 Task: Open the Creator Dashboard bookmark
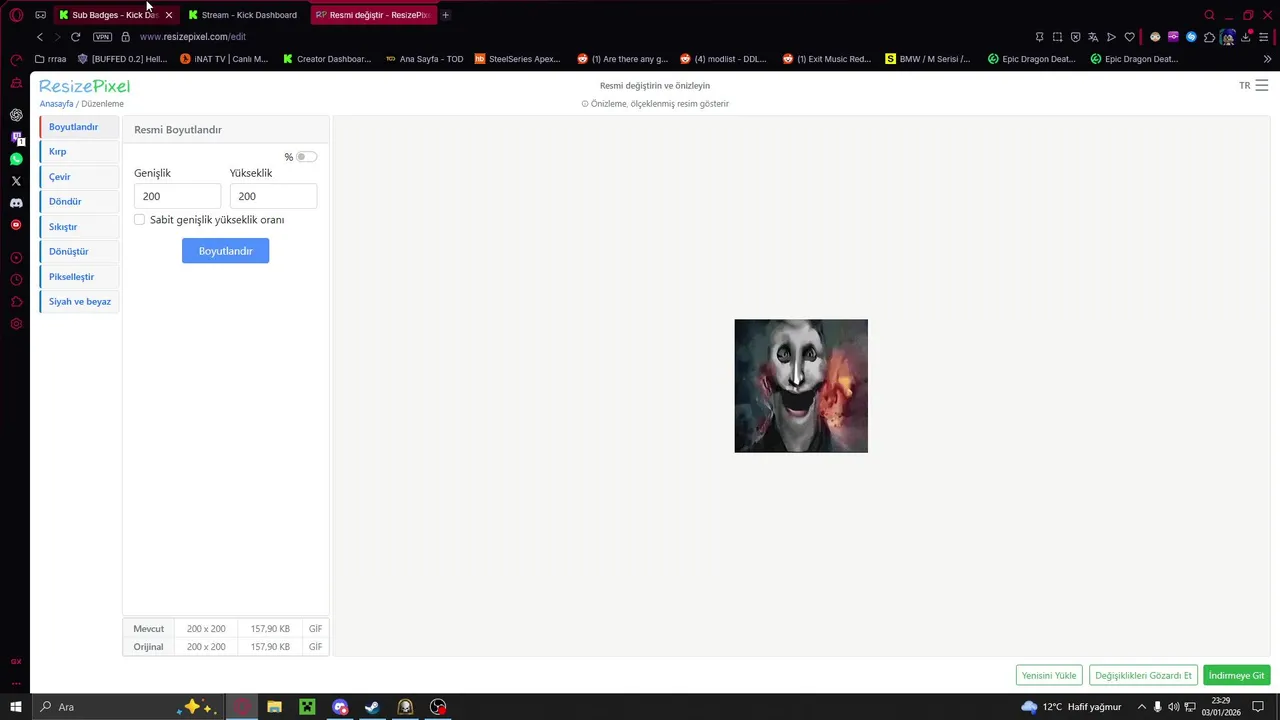tap(327, 59)
